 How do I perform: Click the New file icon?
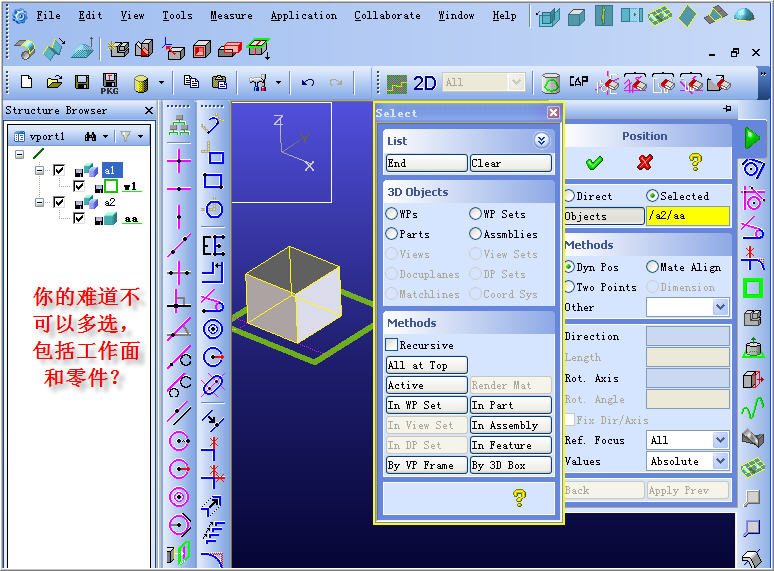[27, 81]
